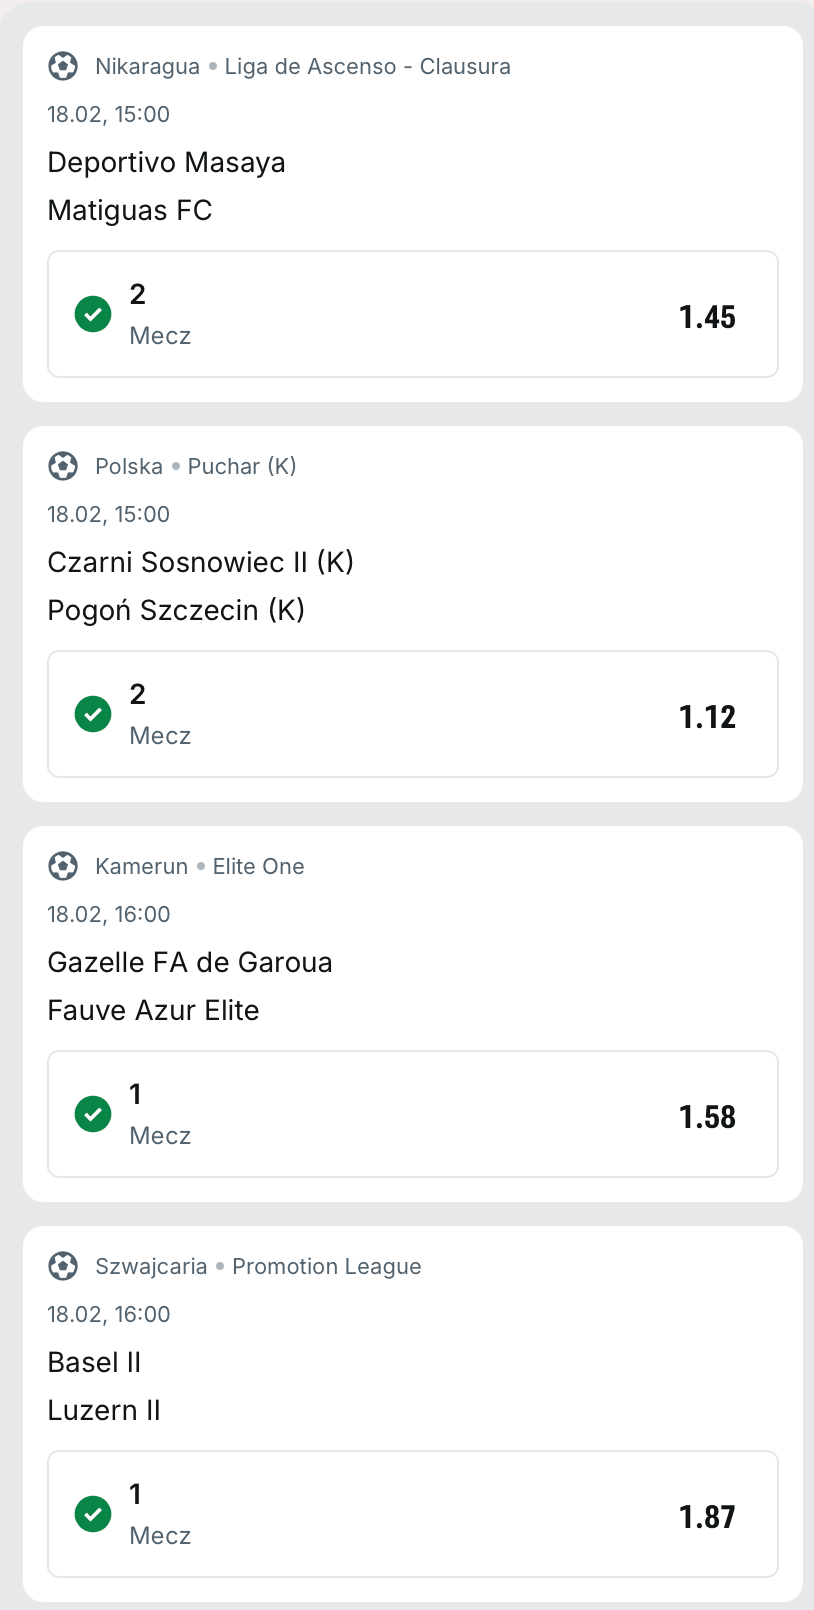Open Kamerun Elite One league link

(258, 867)
